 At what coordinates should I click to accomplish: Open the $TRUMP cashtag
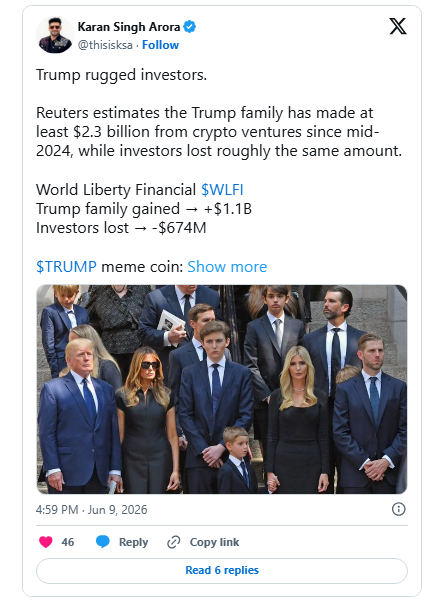click(66, 266)
